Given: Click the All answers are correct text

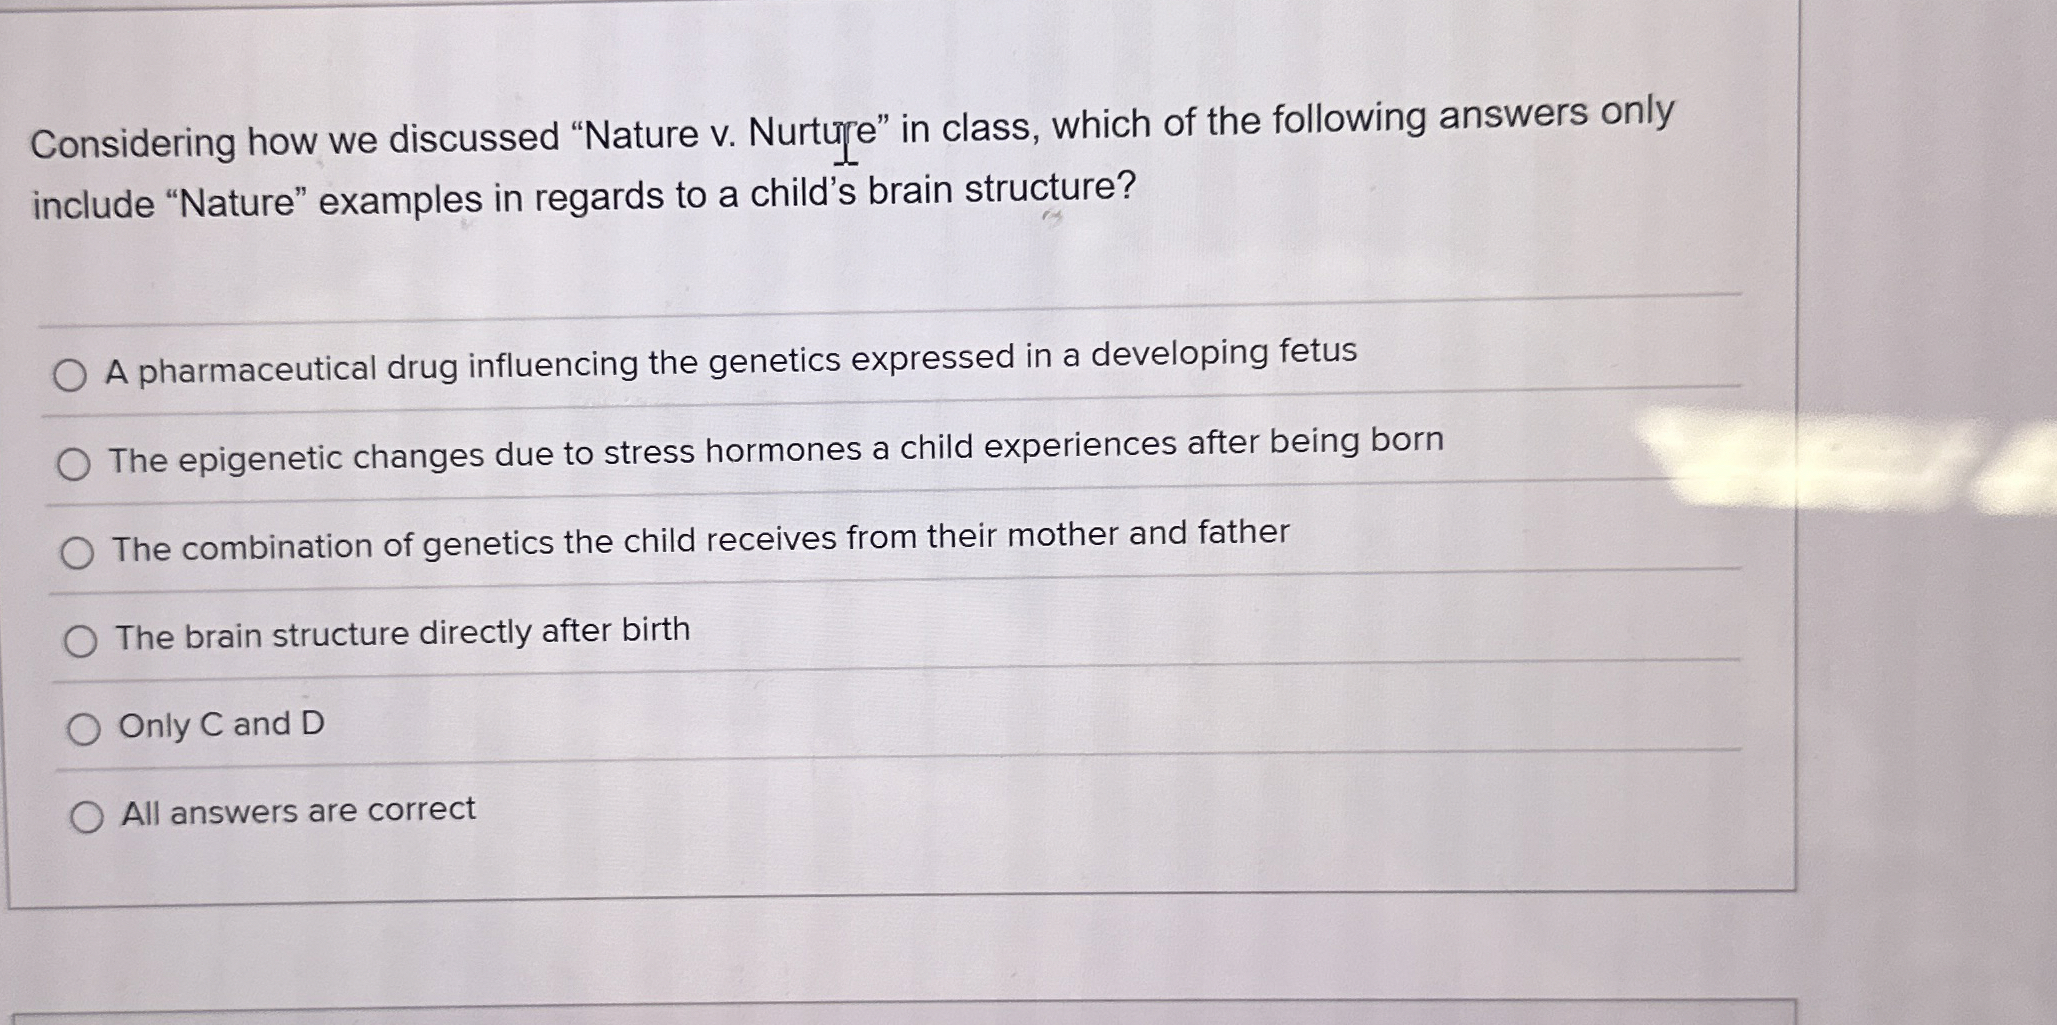Looking at the screenshot, I should (297, 810).
